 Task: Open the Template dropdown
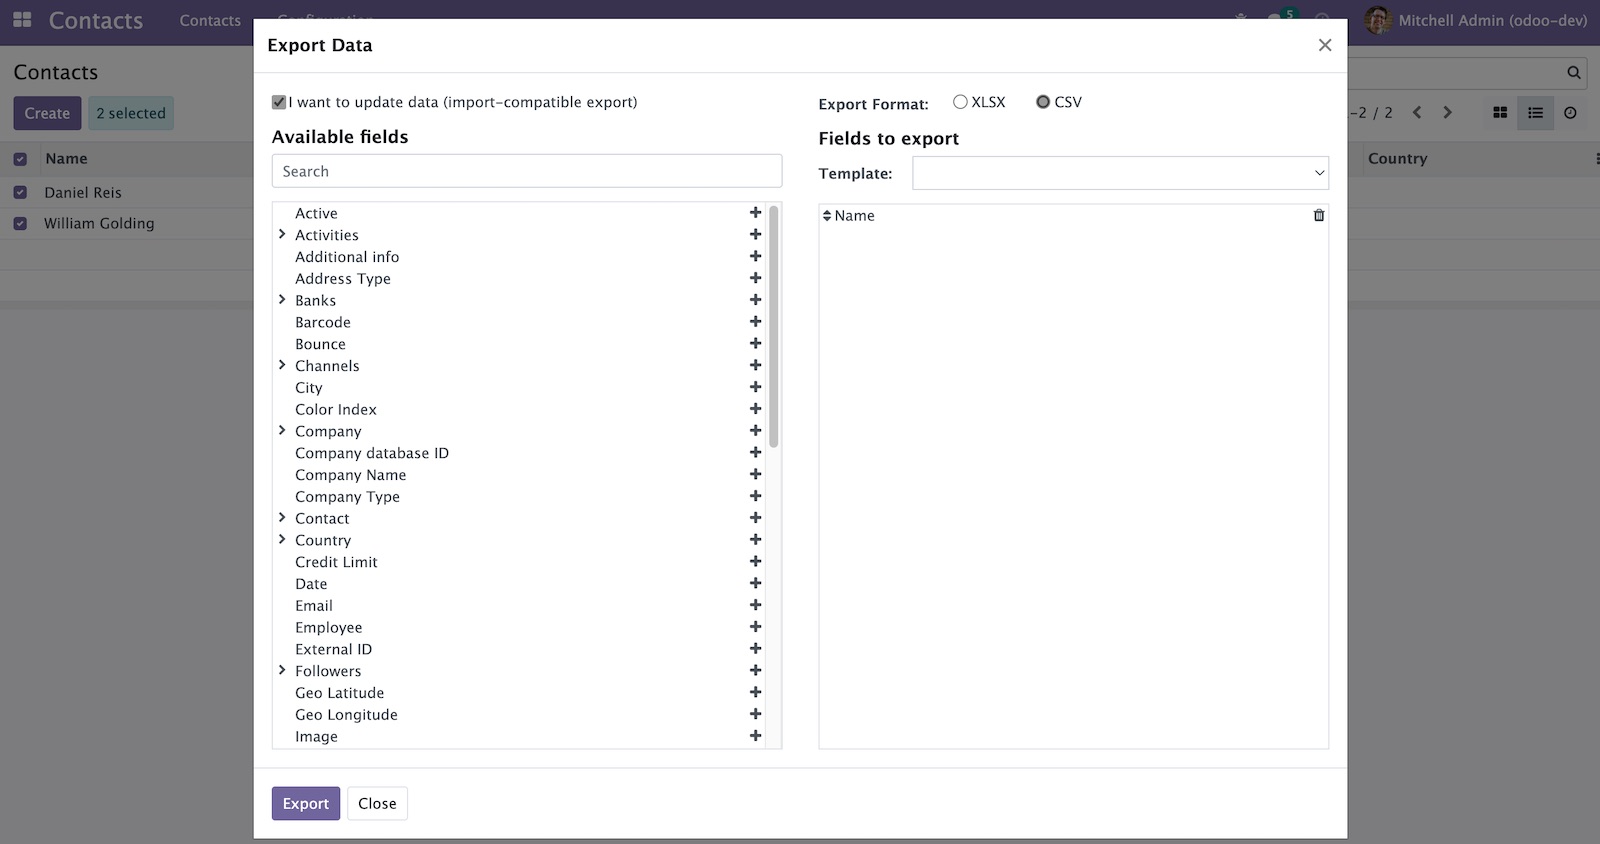[1120, 173]
